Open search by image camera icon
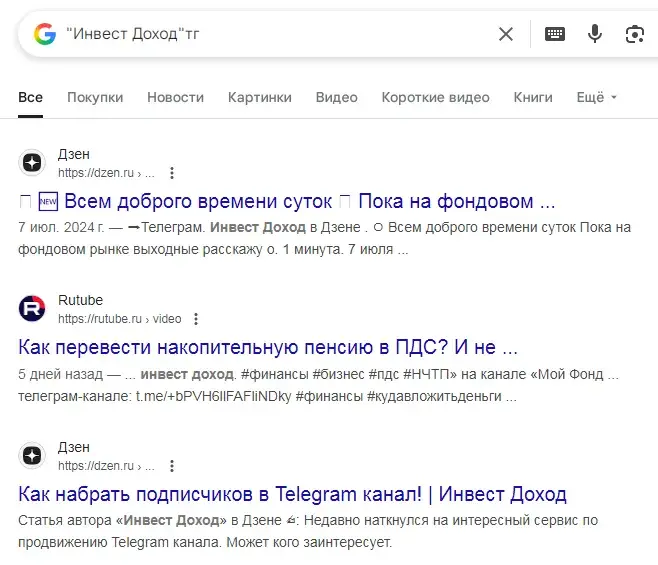 [634, 34]
